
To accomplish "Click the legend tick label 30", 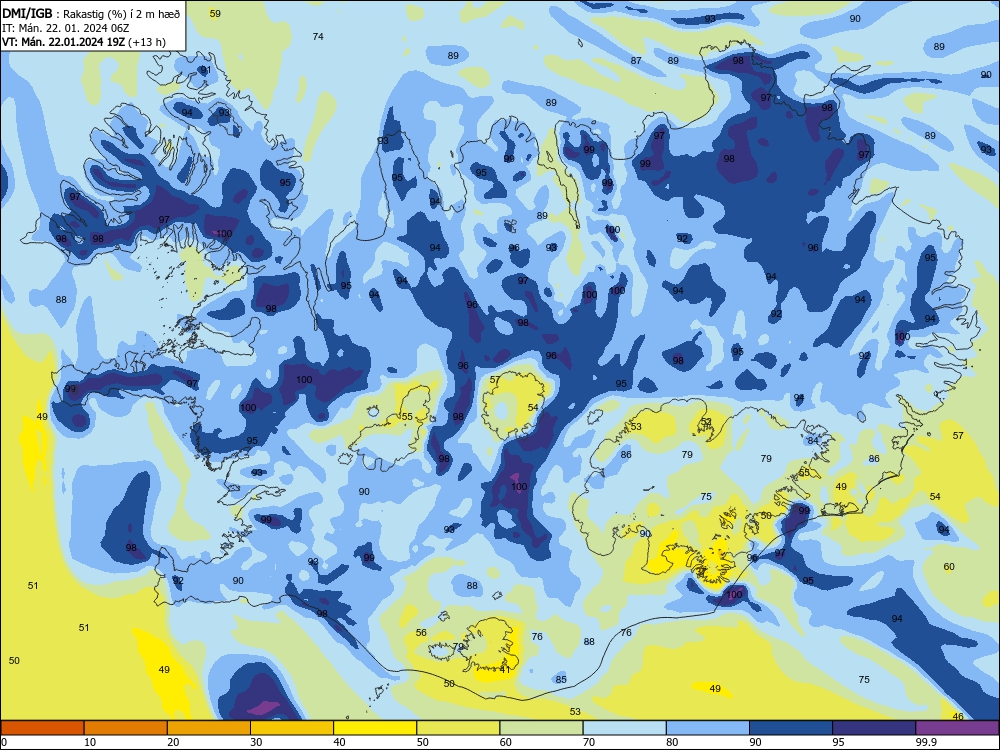I will point(256,742).
